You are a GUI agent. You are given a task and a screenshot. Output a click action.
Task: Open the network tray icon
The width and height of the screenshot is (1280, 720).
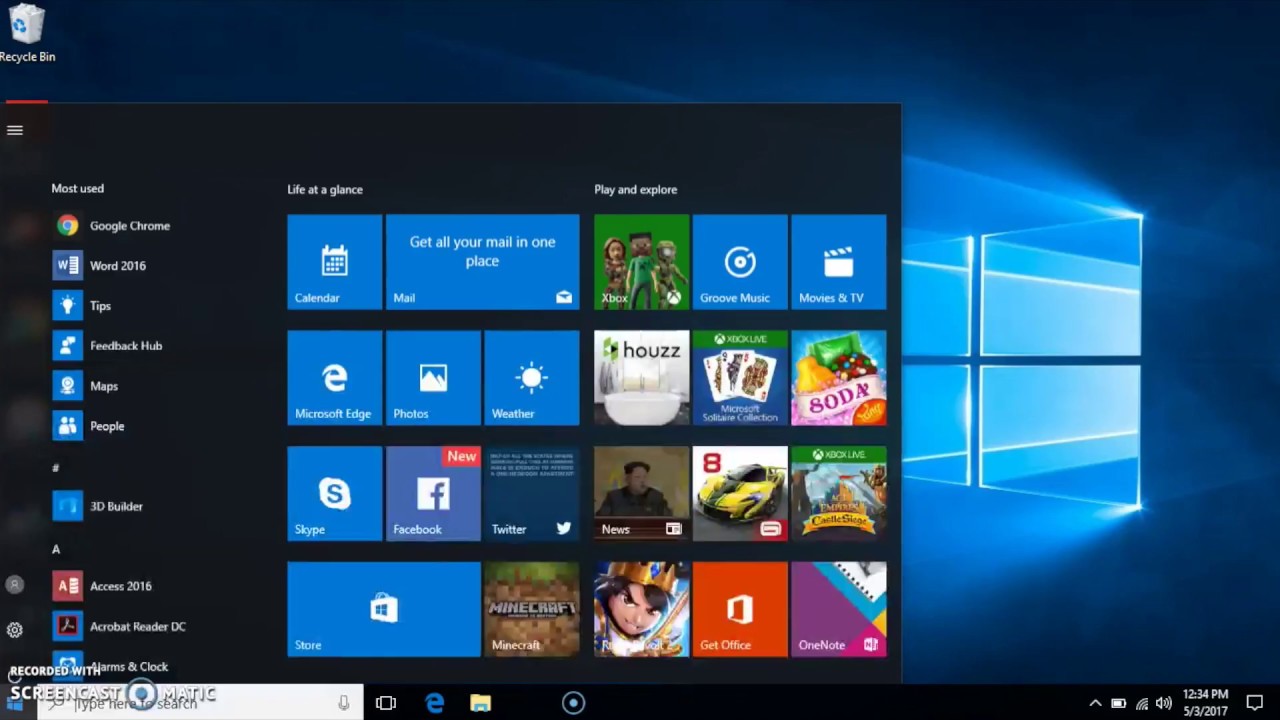click(1142, 703)
